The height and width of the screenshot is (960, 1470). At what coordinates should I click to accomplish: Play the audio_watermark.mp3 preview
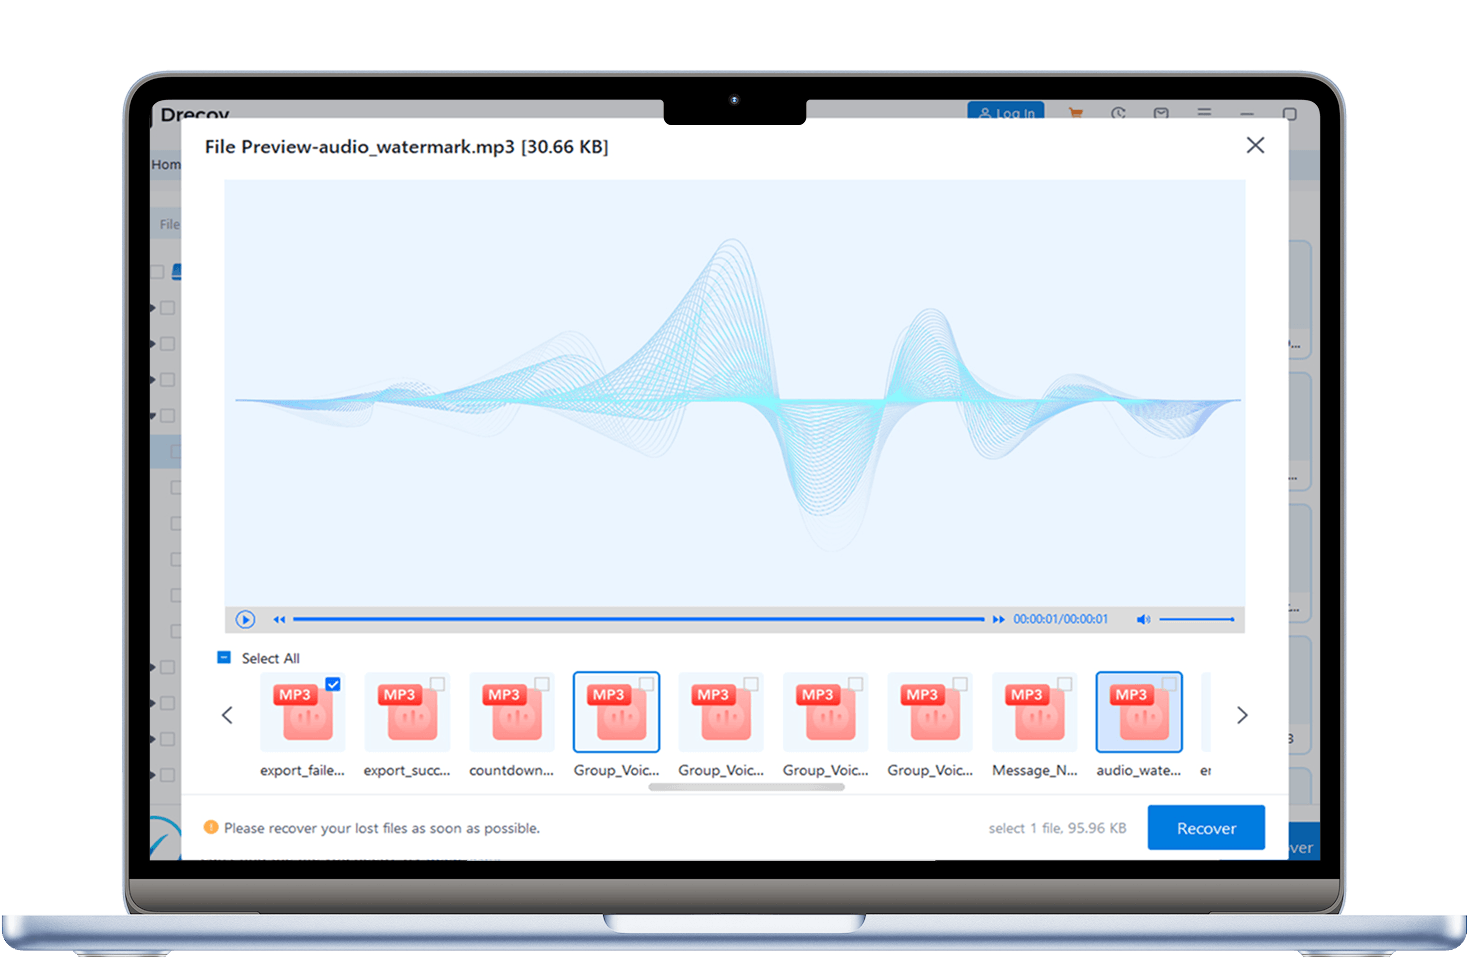[245, 619]
